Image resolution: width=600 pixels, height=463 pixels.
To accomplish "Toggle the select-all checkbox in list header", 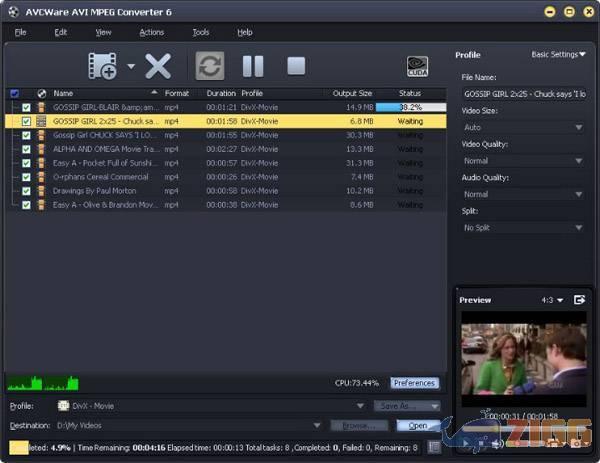I will tap(14, 93).
